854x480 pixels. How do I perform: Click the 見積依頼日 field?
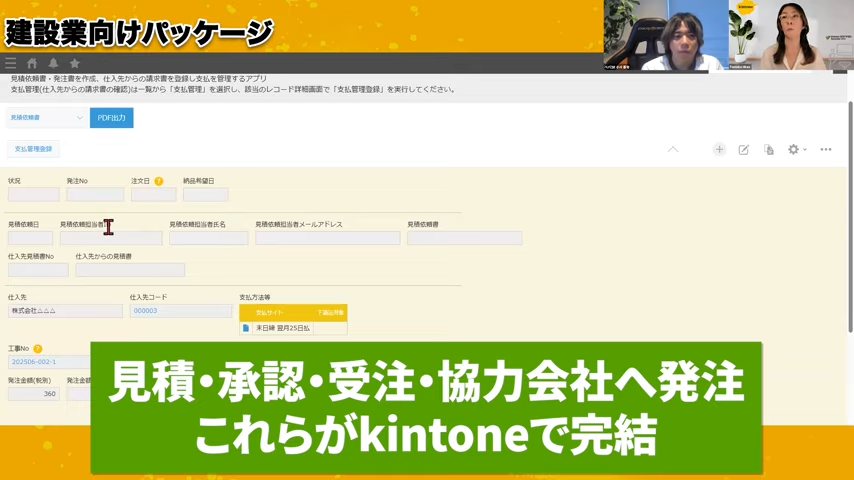pos(30,238)
